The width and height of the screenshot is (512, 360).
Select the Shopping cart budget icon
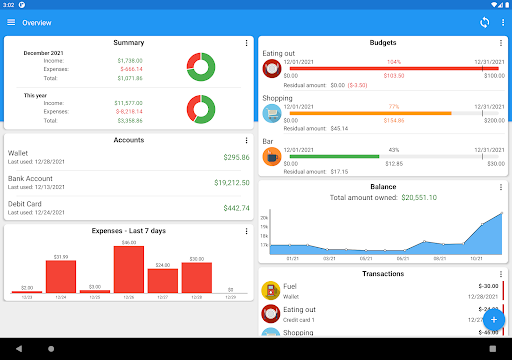tap(272, 113)
